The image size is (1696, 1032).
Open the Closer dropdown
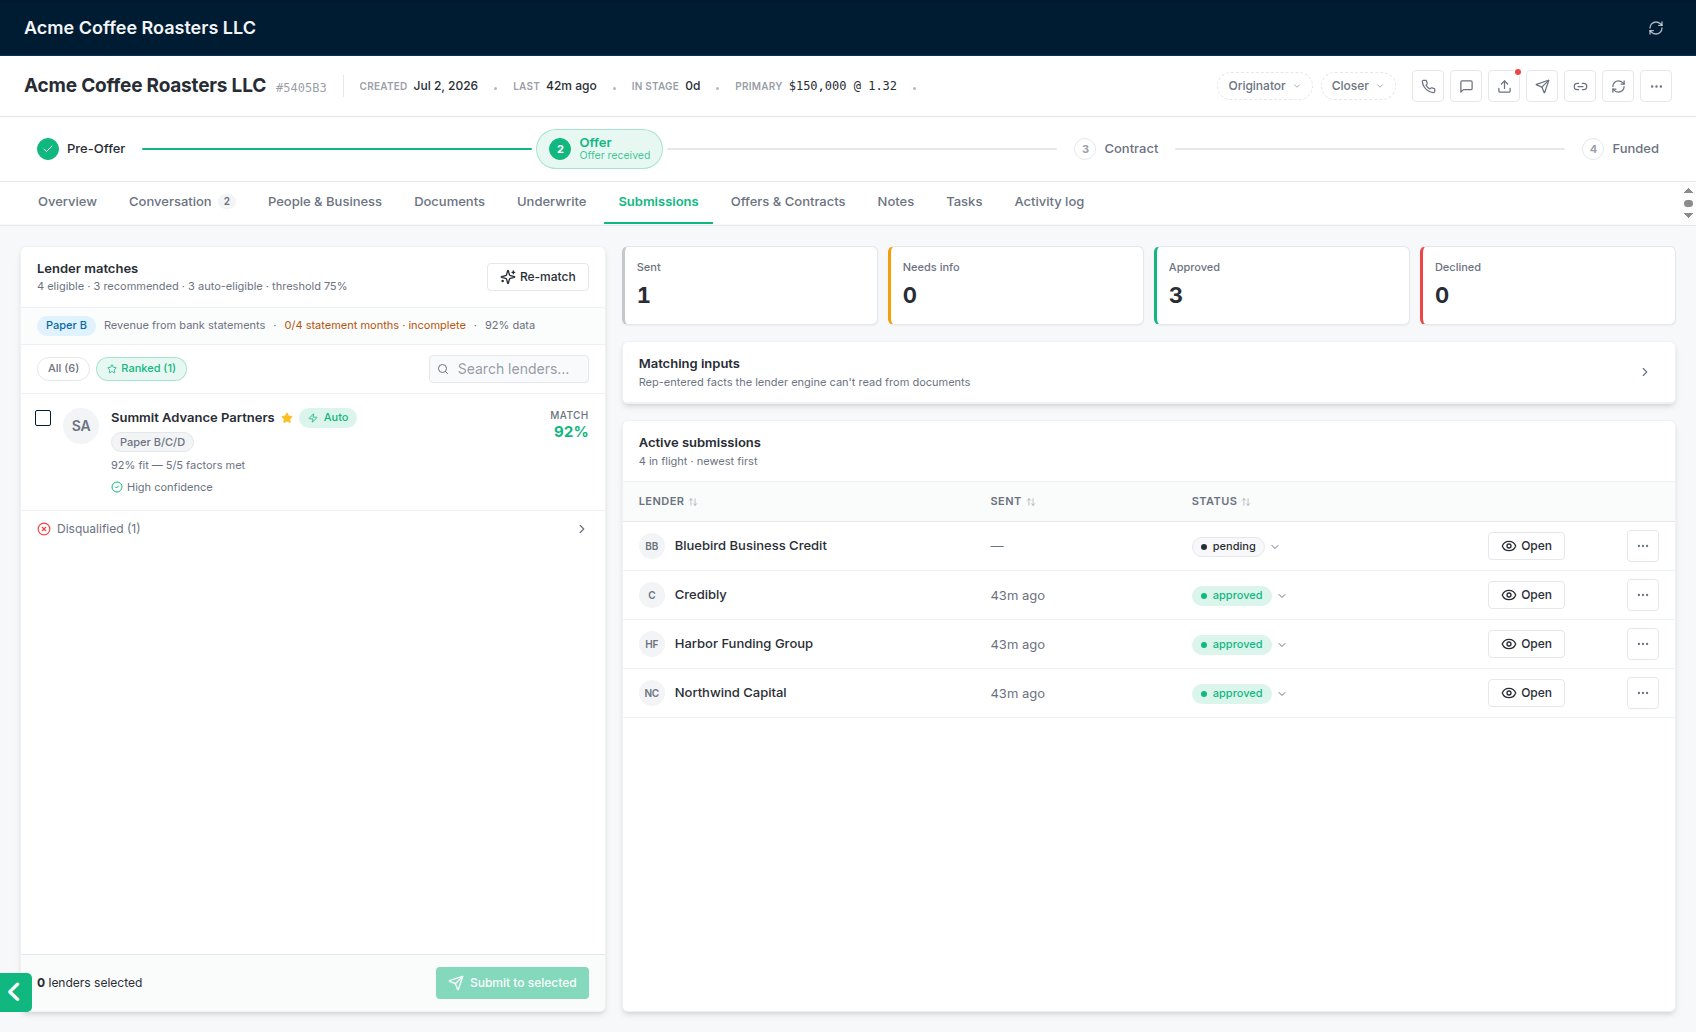coord(1357,86)
